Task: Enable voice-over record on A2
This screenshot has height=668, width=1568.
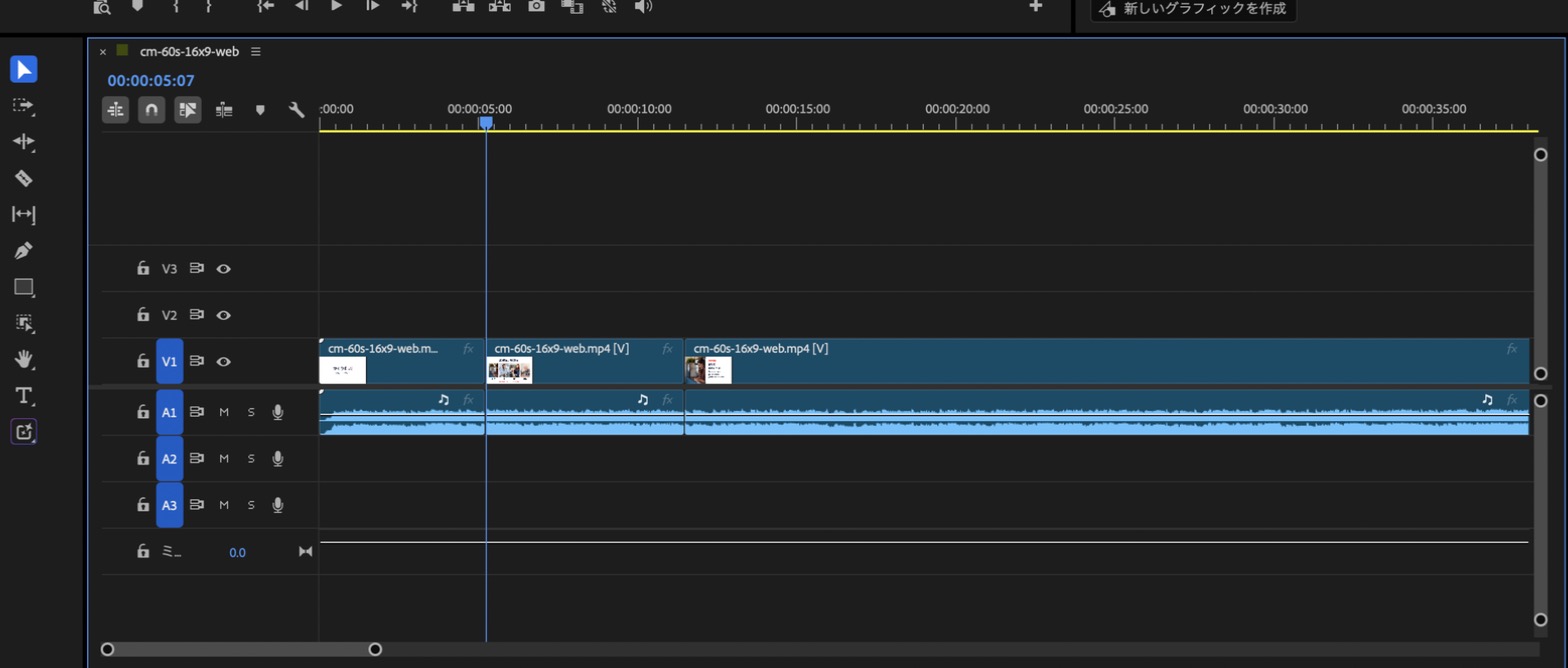Action: coord(278,459)
